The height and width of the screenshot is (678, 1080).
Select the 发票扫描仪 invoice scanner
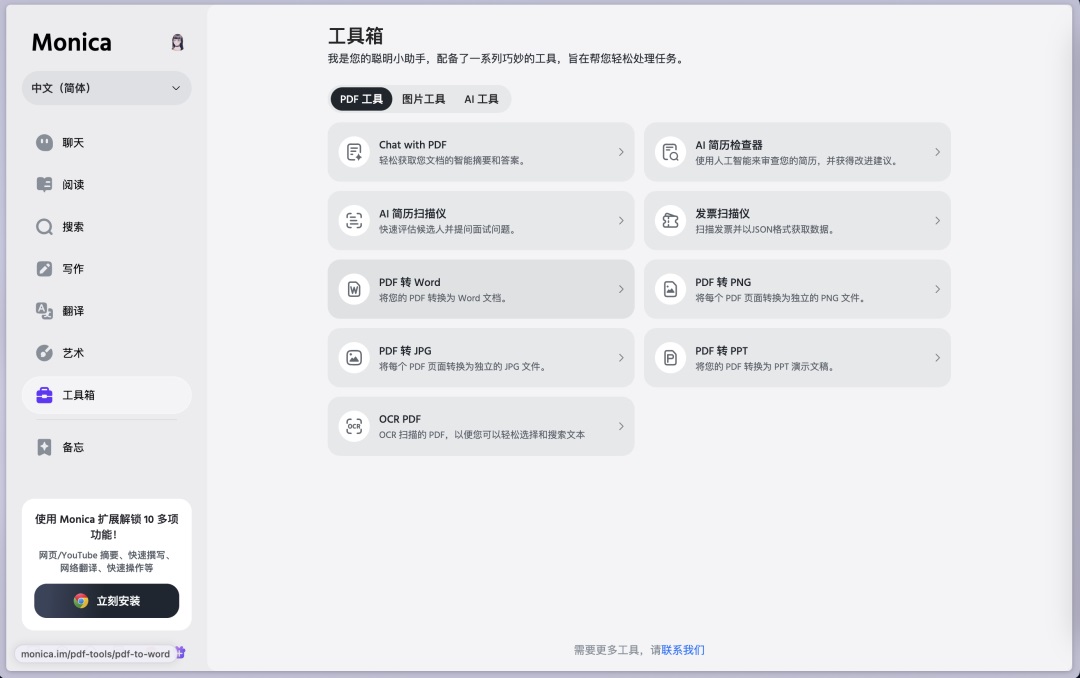pyautogui.click(x=797, y=220)
